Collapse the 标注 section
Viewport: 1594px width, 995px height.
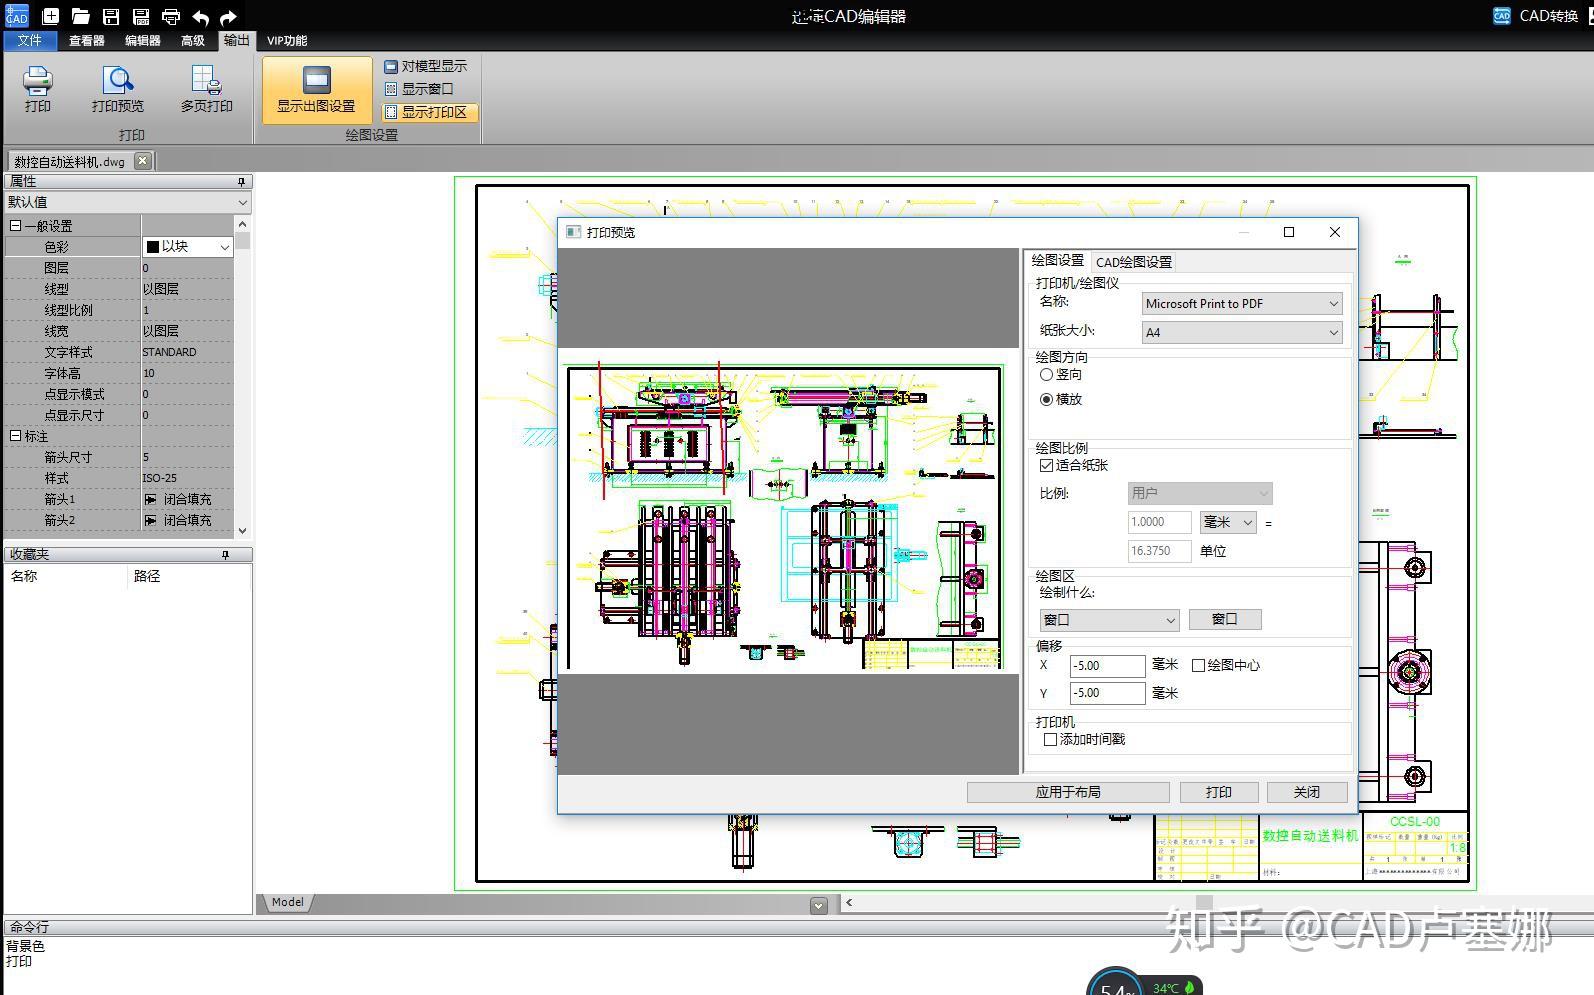(x=16, y=436)
